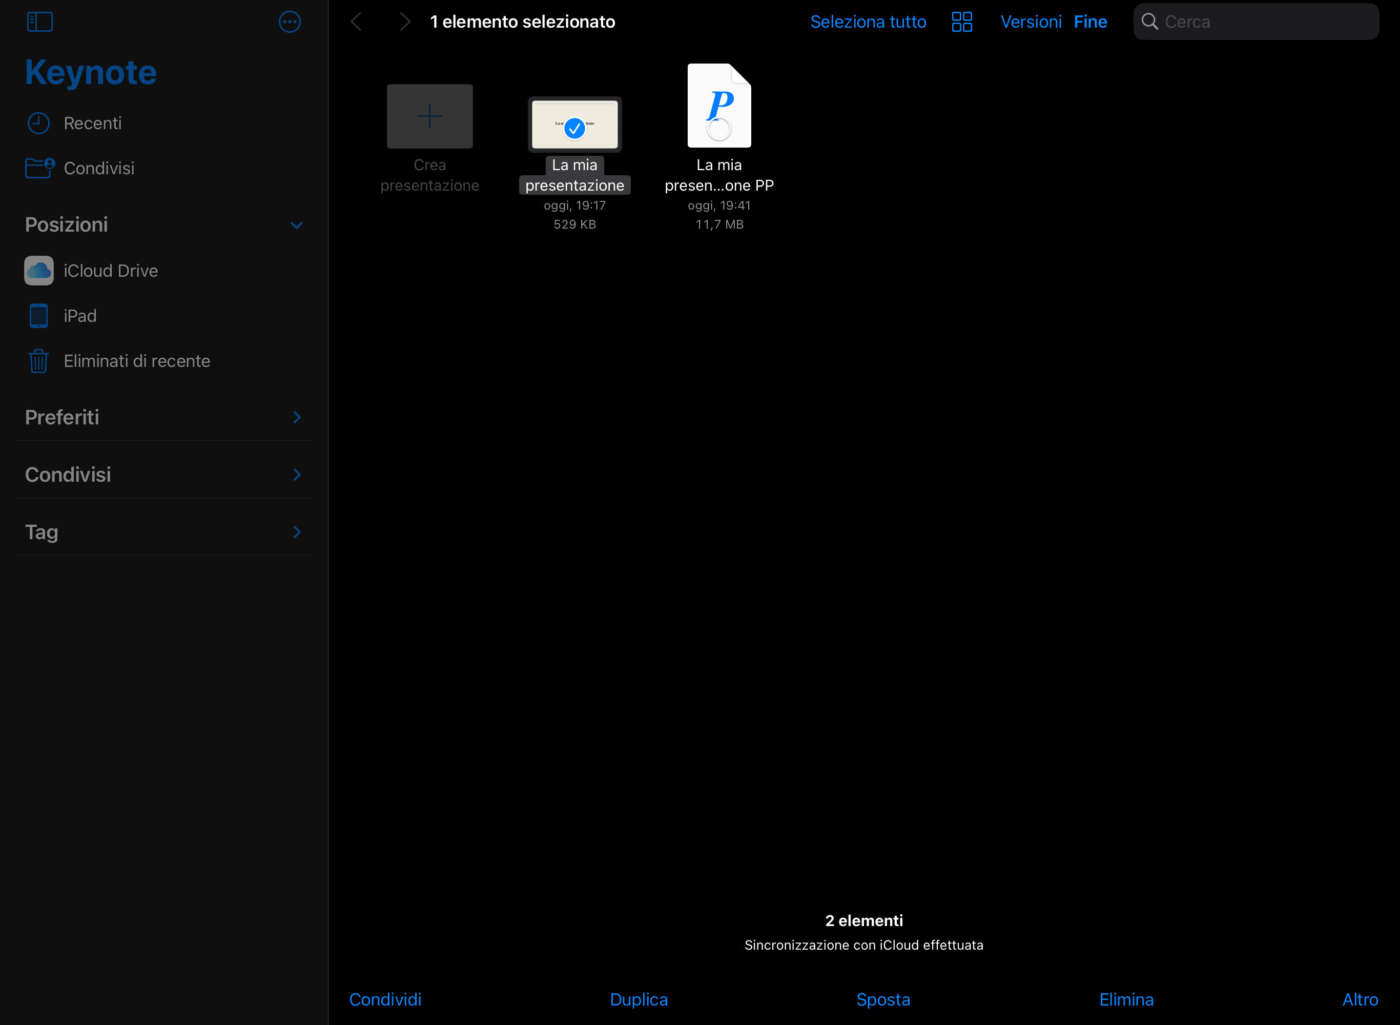This screenshot has width=1400, height=1025.
Task: Tap Altro in the bottom toolbar
Action: [x=1360, y=999]
